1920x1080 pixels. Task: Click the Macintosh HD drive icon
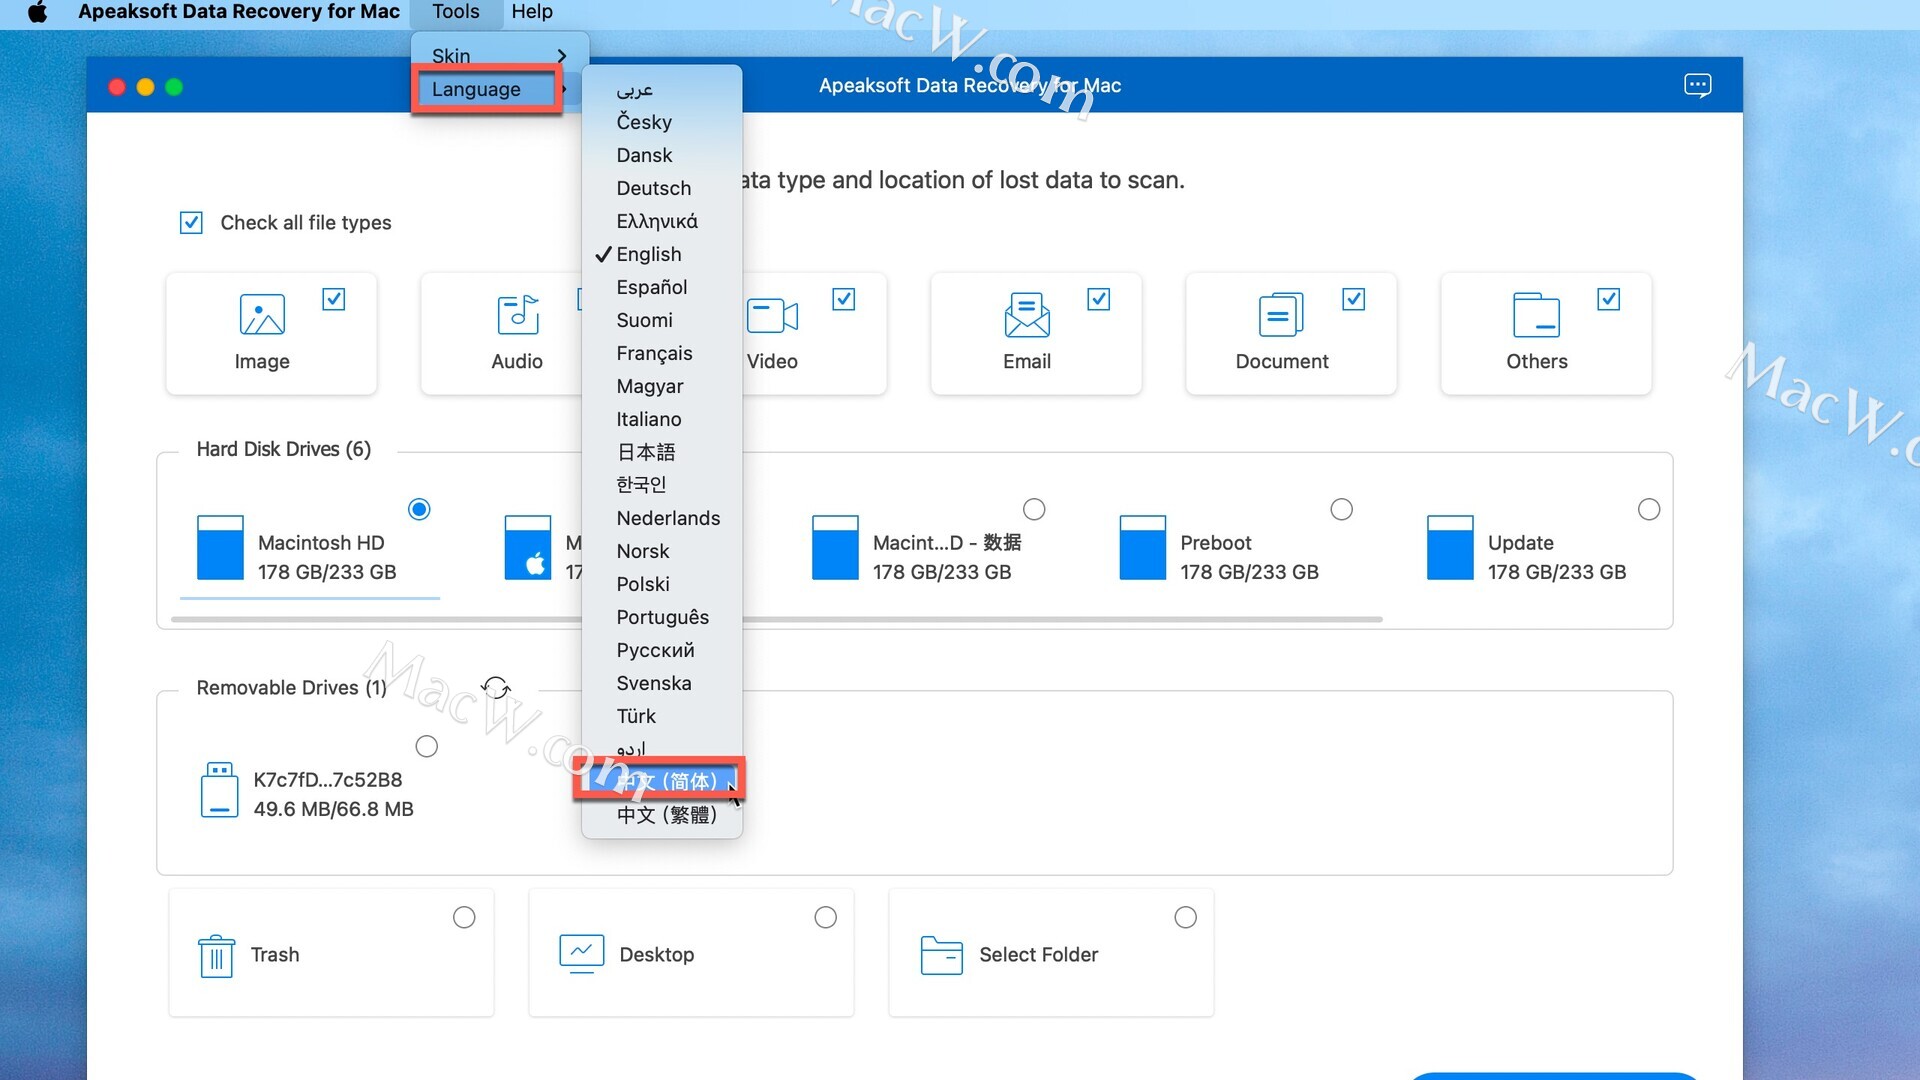coord(220,548)
